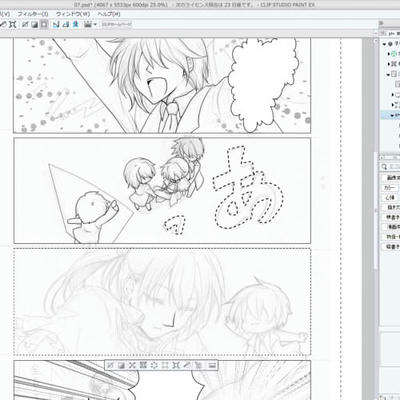Open Selection launcher settings icon
The width and height of the screenshot is (400, 400).
[212, 366]
